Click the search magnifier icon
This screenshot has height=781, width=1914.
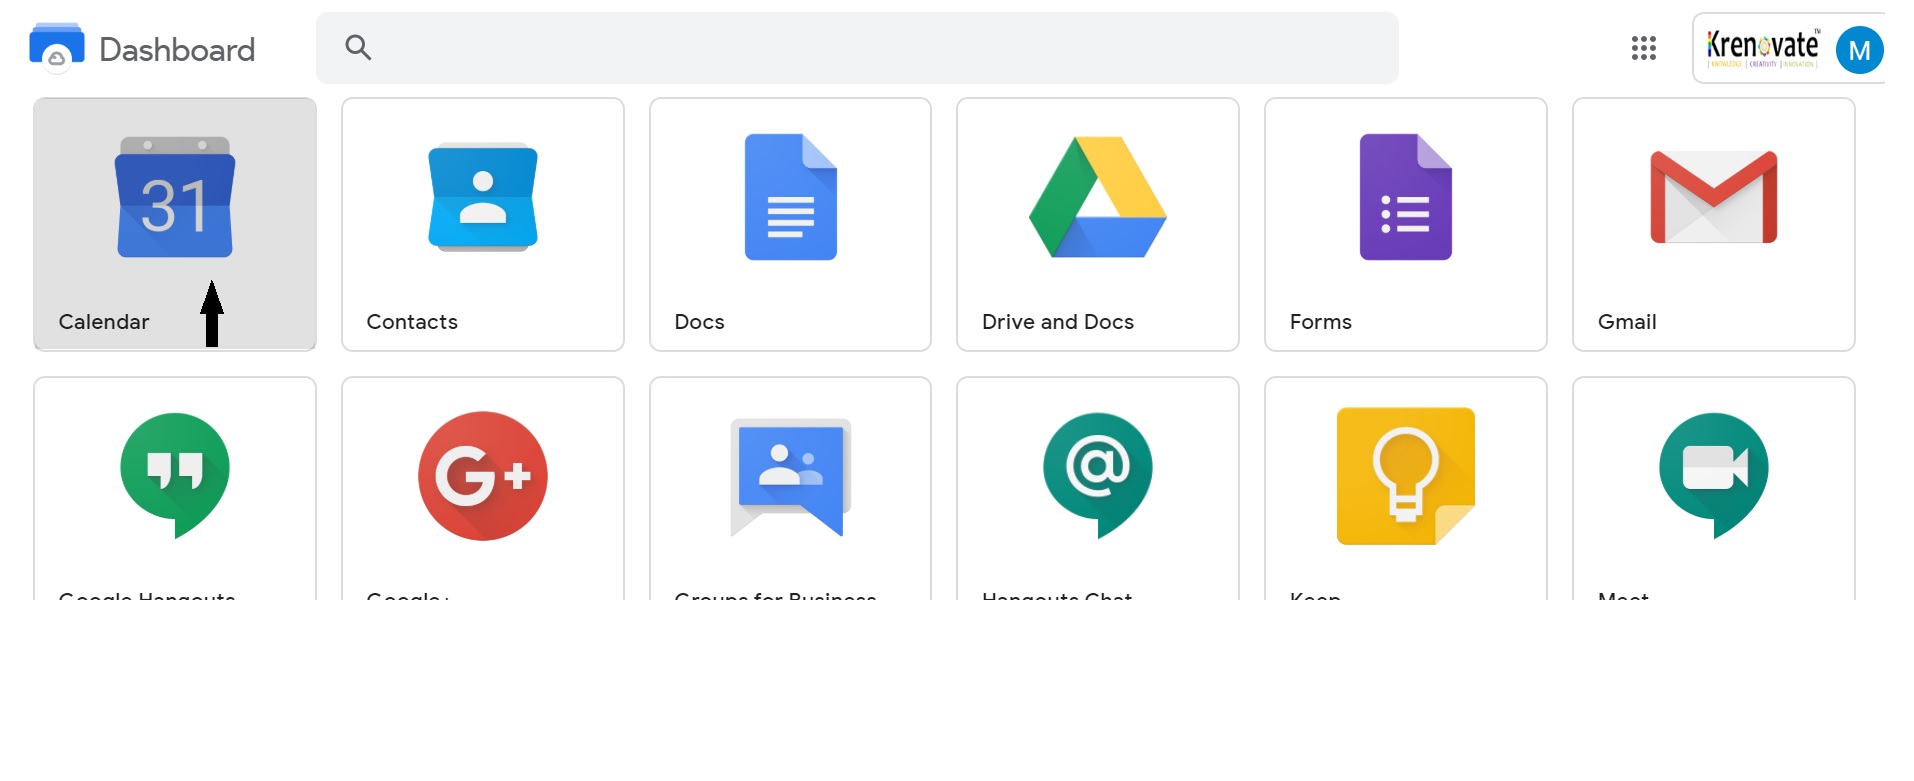358,47
